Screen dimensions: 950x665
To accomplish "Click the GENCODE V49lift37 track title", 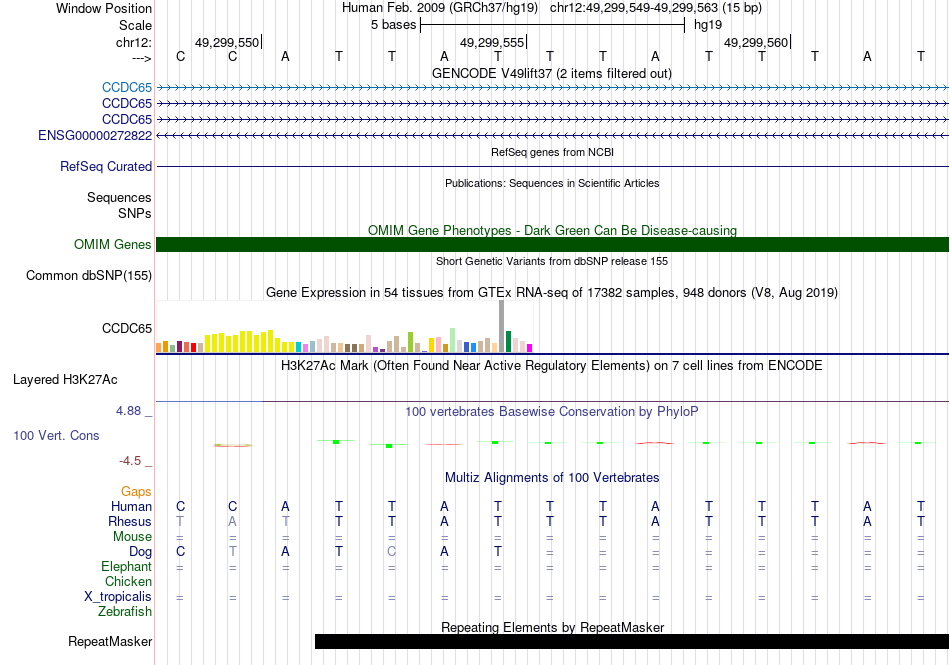I will (x=551, y=73).
